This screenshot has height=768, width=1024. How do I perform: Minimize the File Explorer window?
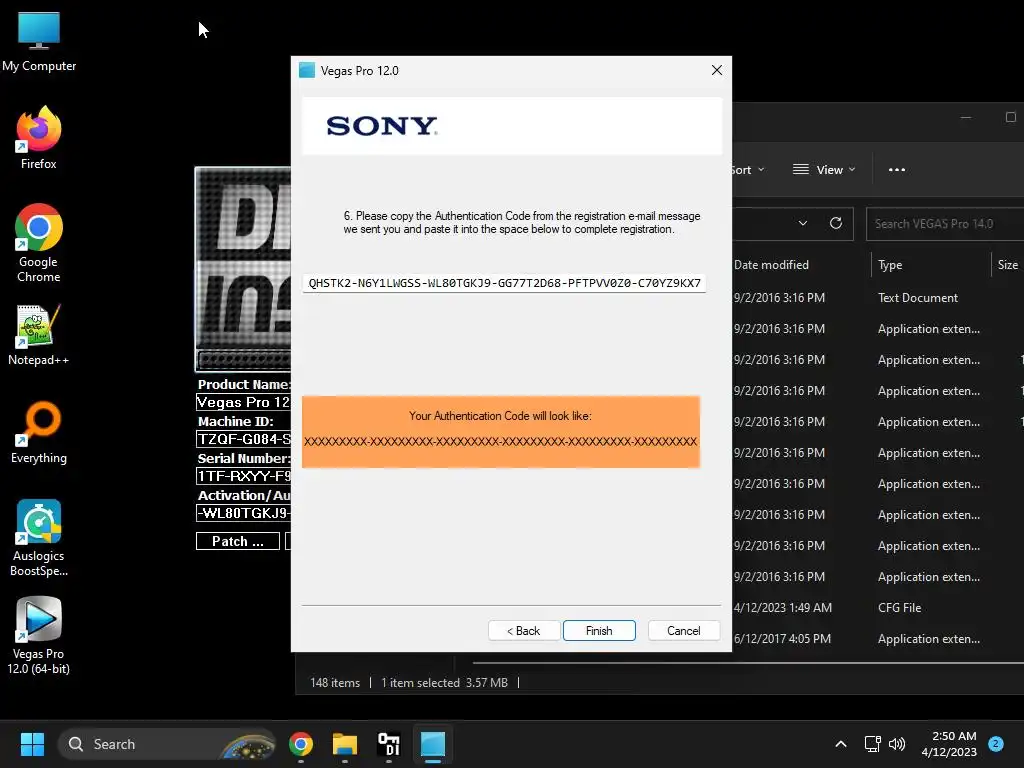pyautogui.click(x=966, y=118)
